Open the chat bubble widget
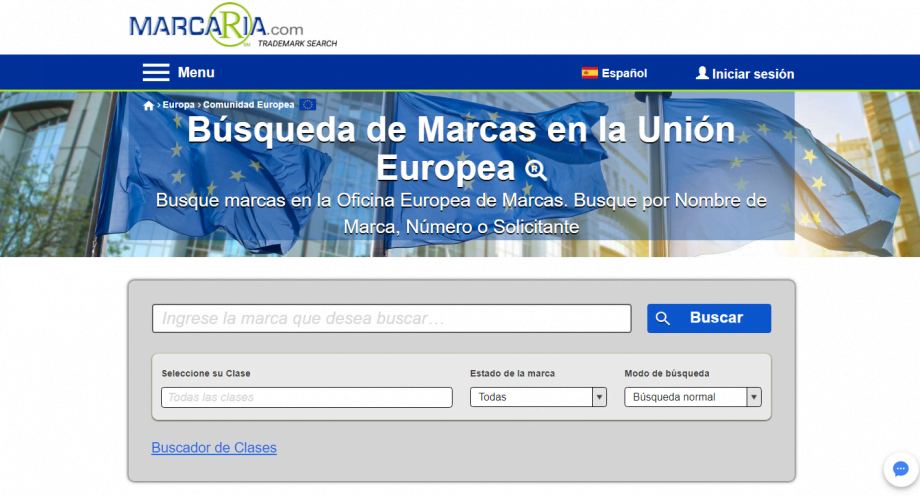 click(899, 469)
